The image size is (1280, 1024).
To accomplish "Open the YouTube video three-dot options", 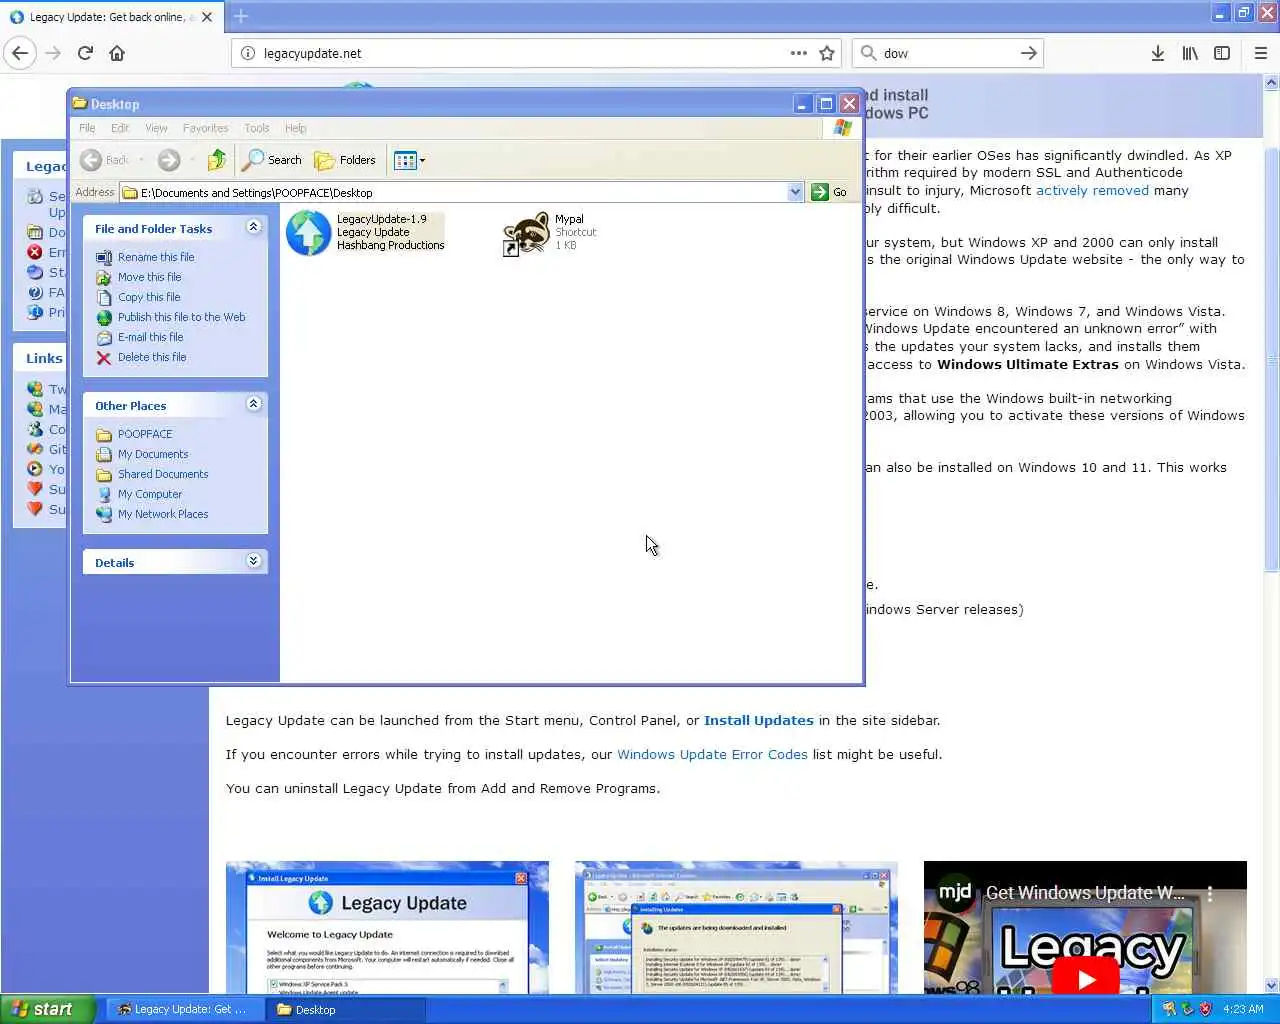I will point(1210,893).
